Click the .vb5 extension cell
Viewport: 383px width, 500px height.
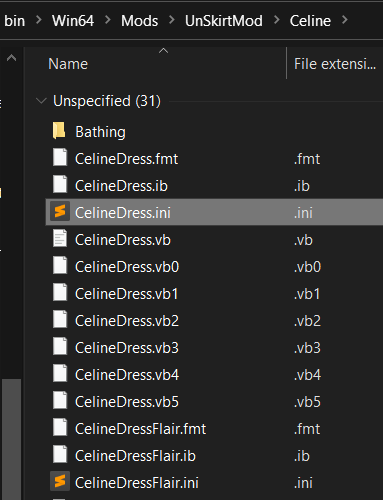[x=307, y=402]
